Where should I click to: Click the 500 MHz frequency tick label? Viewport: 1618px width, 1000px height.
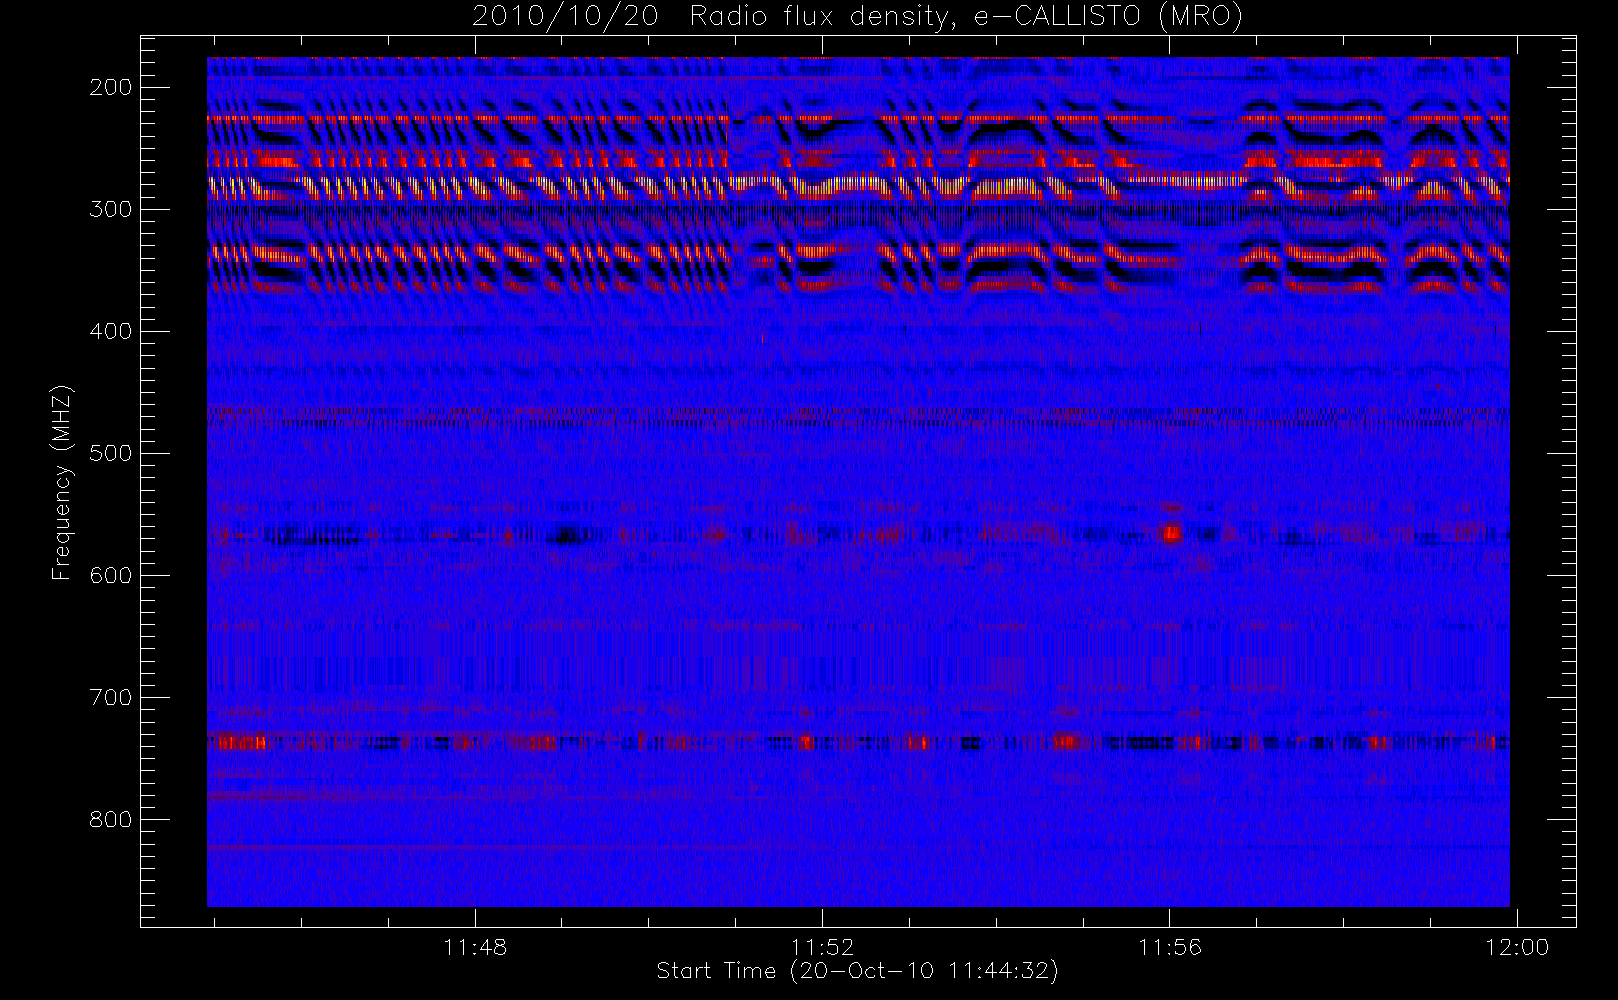click(x=111, y=453)
